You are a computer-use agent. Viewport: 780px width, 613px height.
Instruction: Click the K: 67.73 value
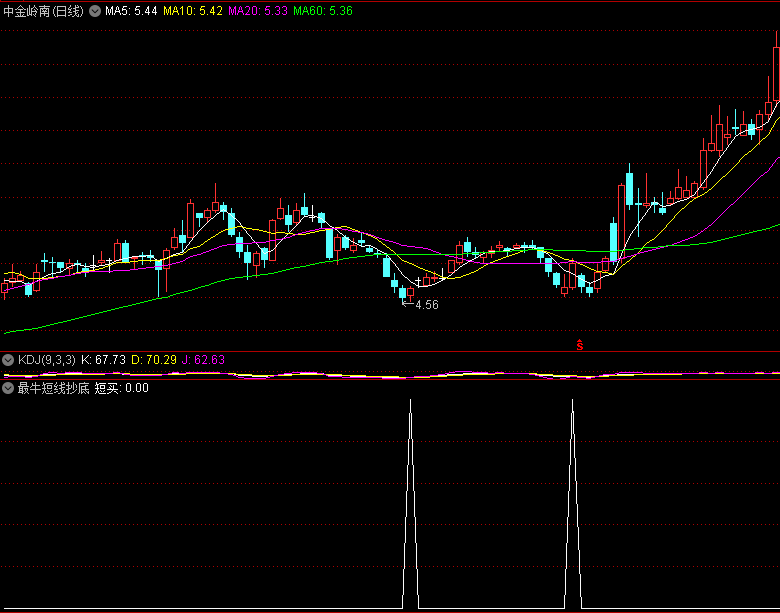coord(103,360)
